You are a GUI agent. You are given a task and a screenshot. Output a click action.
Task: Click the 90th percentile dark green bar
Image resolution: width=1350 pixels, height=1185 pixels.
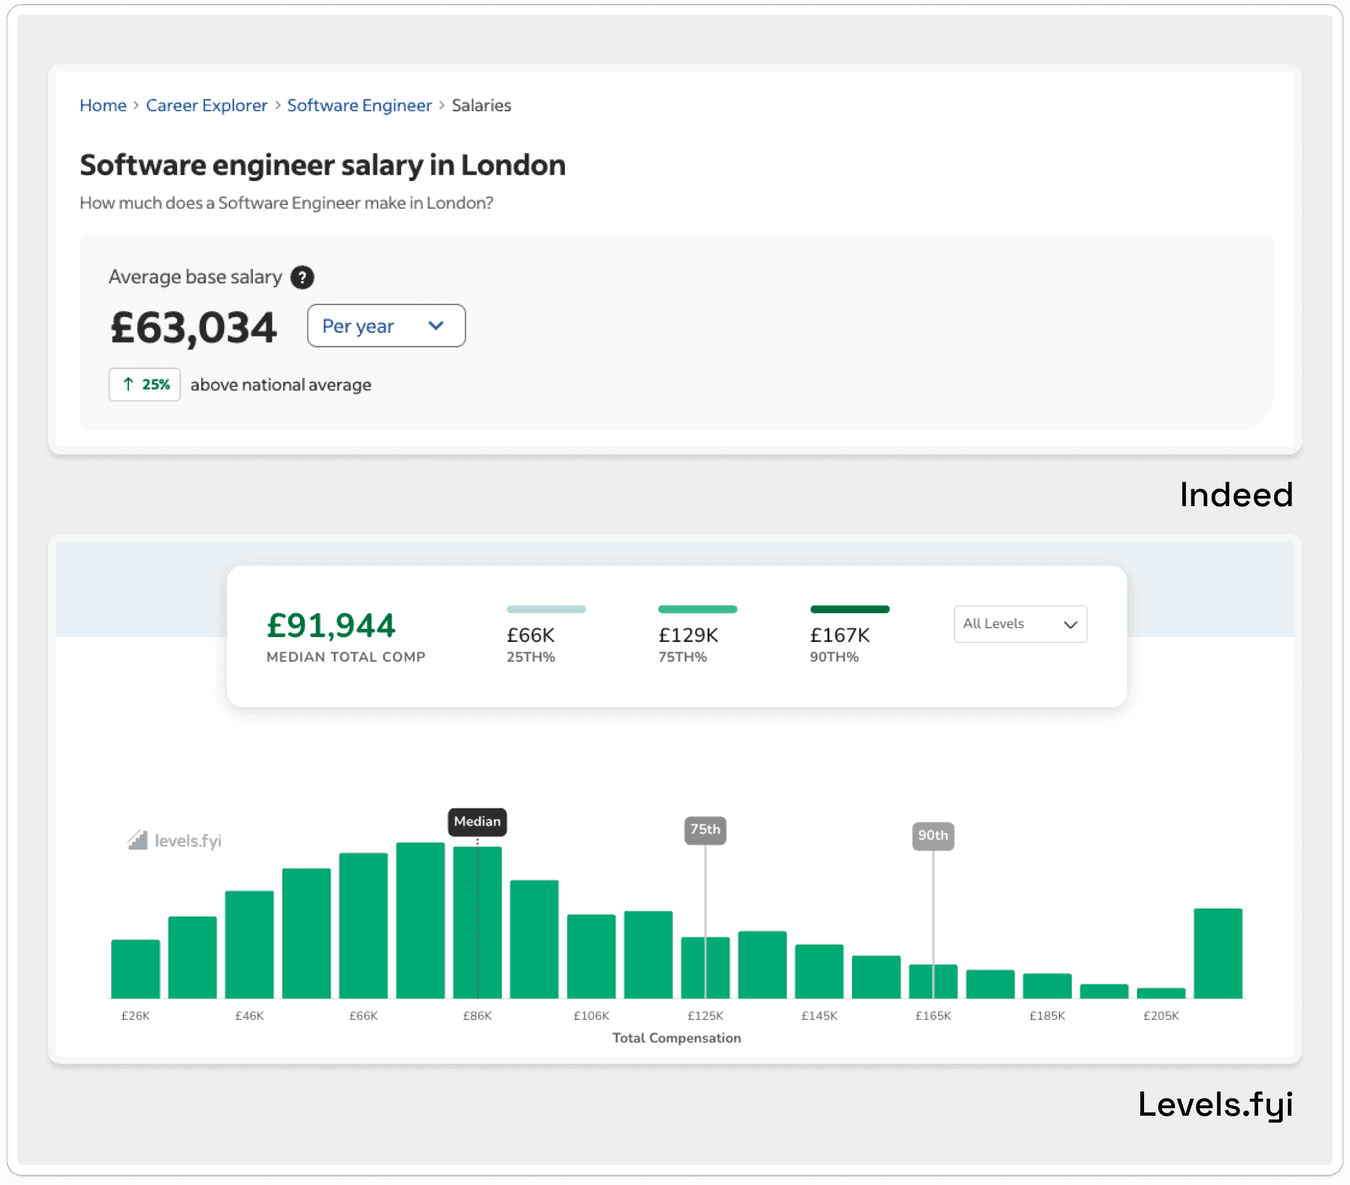850,609
